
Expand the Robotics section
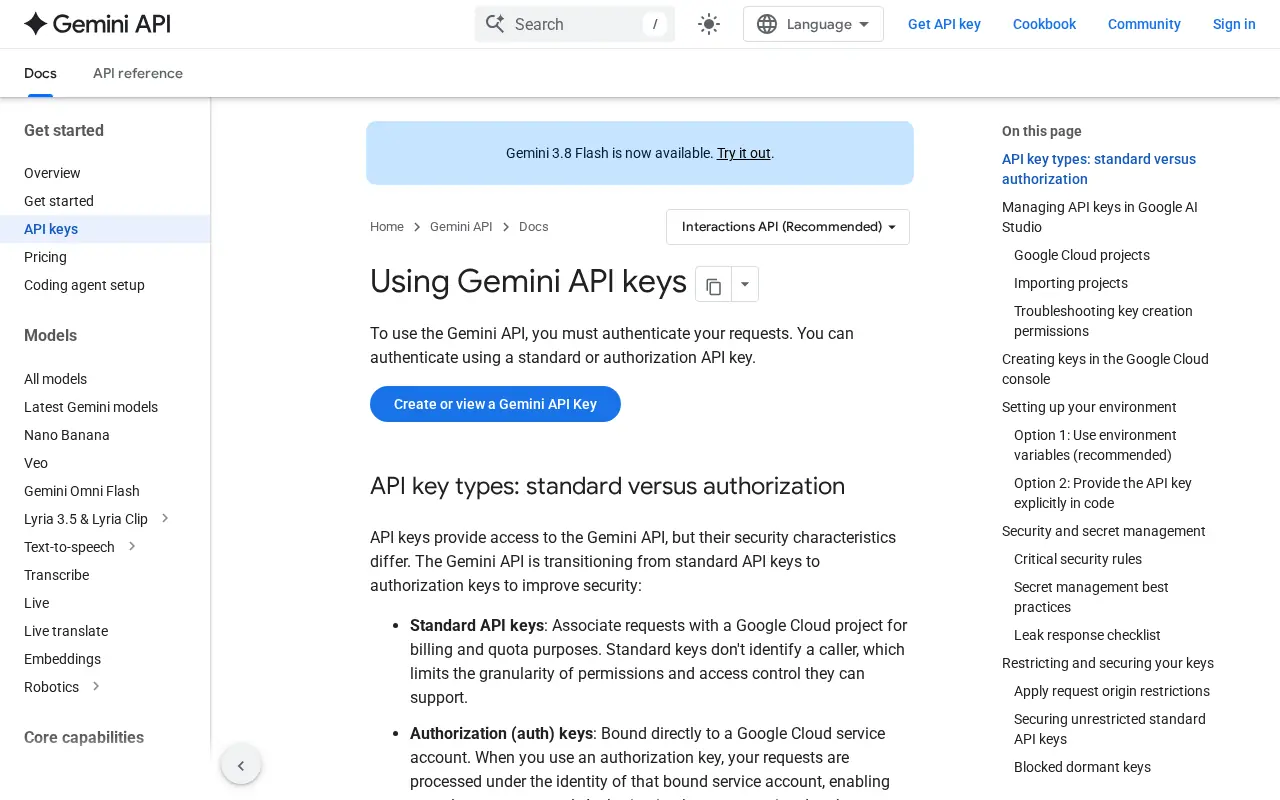(x=96, y=686)
